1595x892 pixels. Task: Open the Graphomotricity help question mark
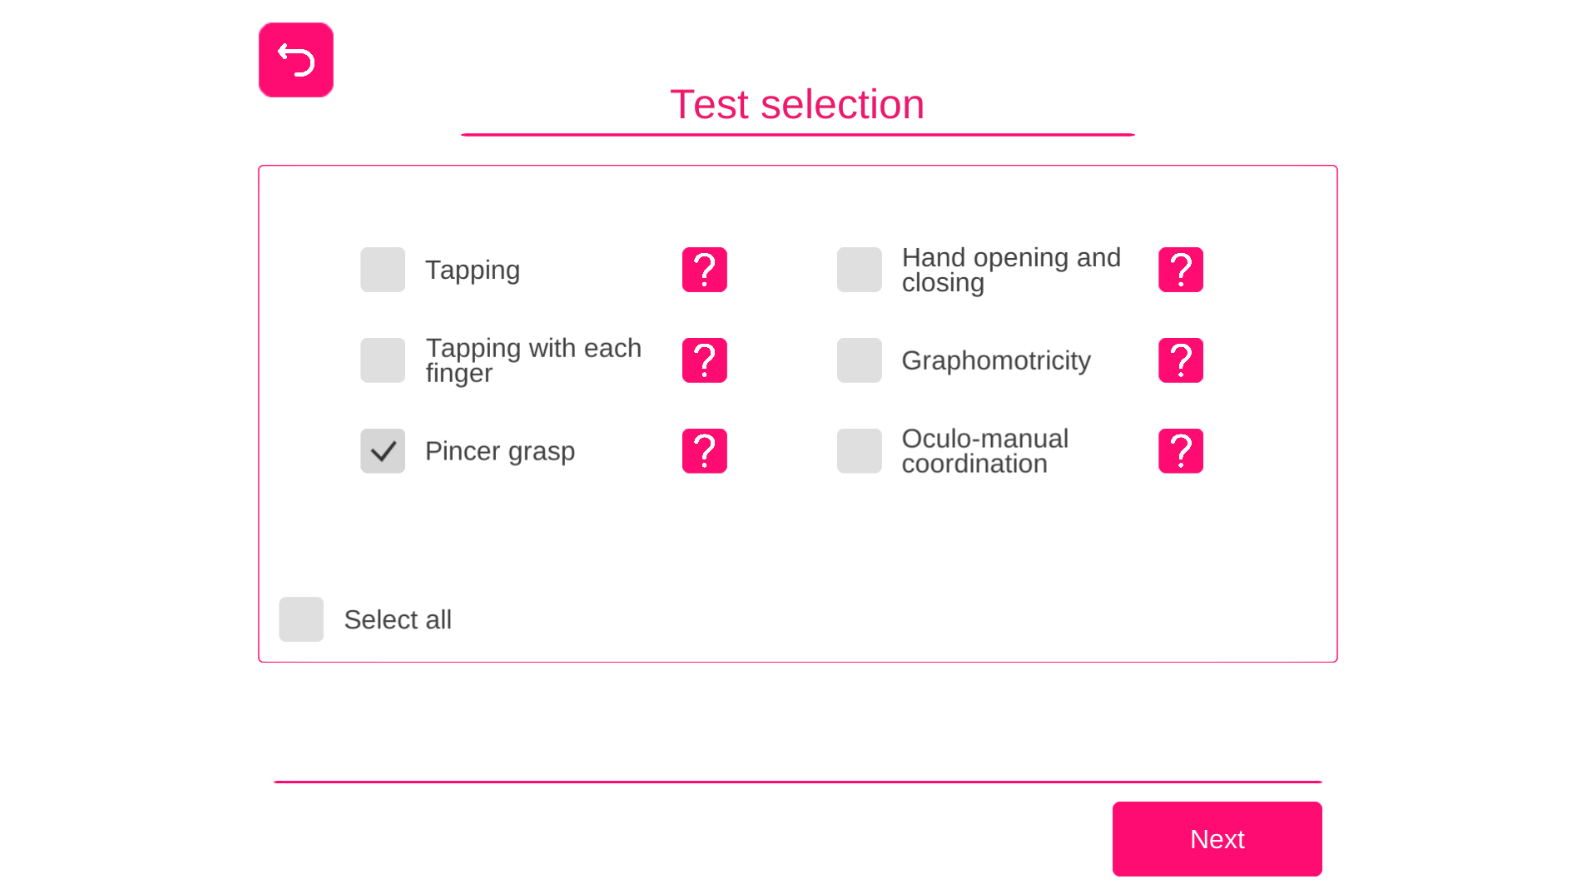click(1180, 360)
